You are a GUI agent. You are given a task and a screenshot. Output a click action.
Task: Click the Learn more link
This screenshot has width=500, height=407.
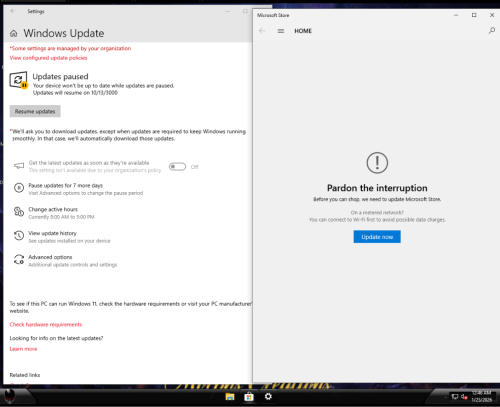(23, 349)
